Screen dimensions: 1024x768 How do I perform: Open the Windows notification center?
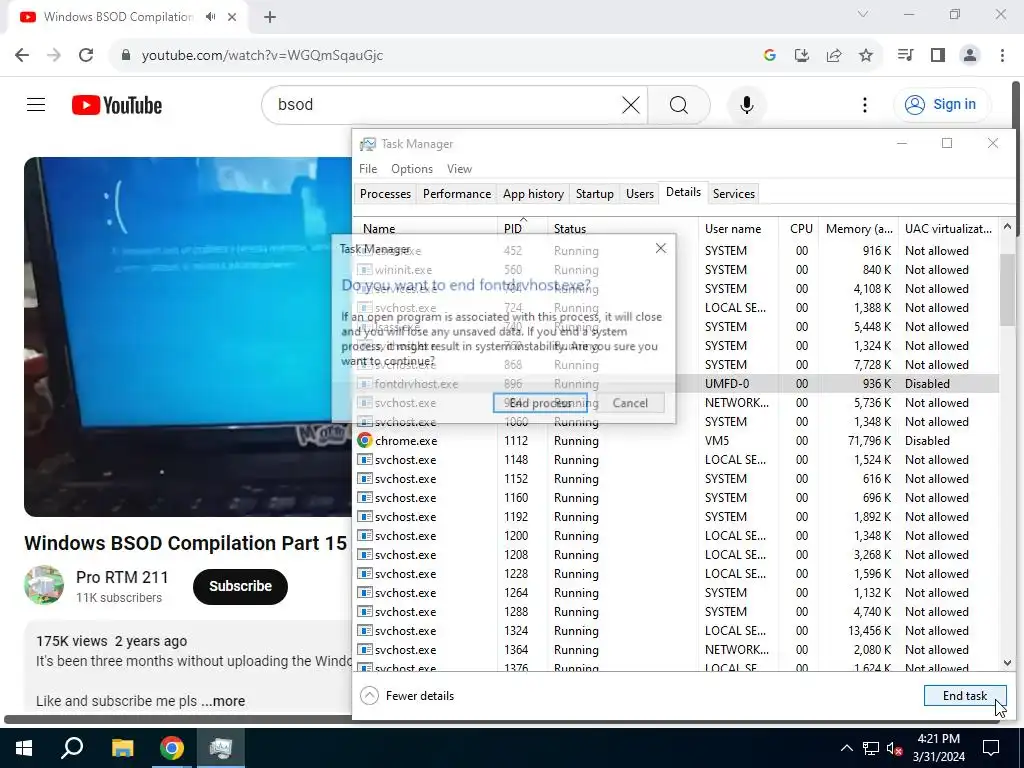click(x=991, y=748)
